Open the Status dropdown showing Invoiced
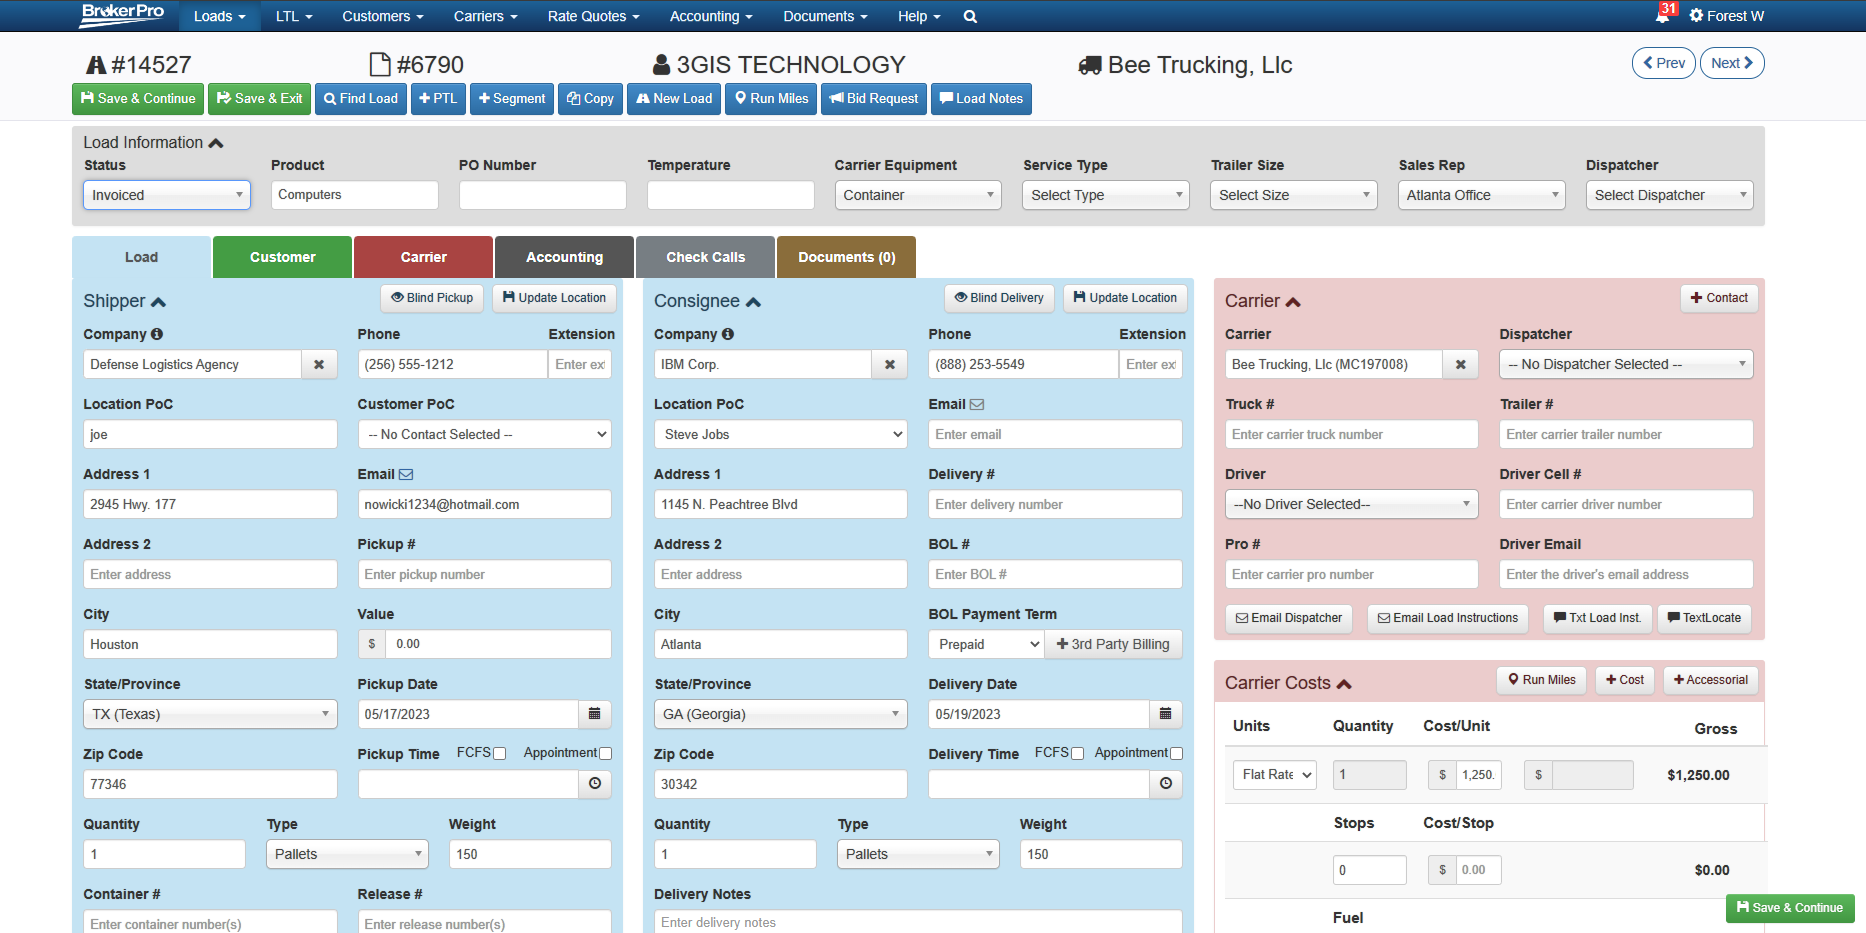Screen dimensions: 1866x933 [166, 195]
